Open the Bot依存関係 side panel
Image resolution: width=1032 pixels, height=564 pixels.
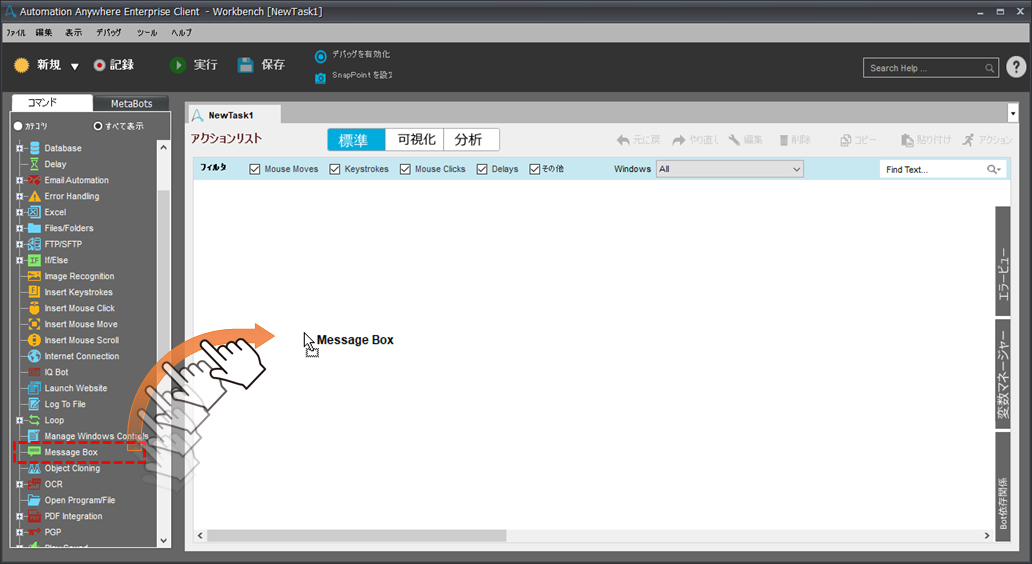1002,486
